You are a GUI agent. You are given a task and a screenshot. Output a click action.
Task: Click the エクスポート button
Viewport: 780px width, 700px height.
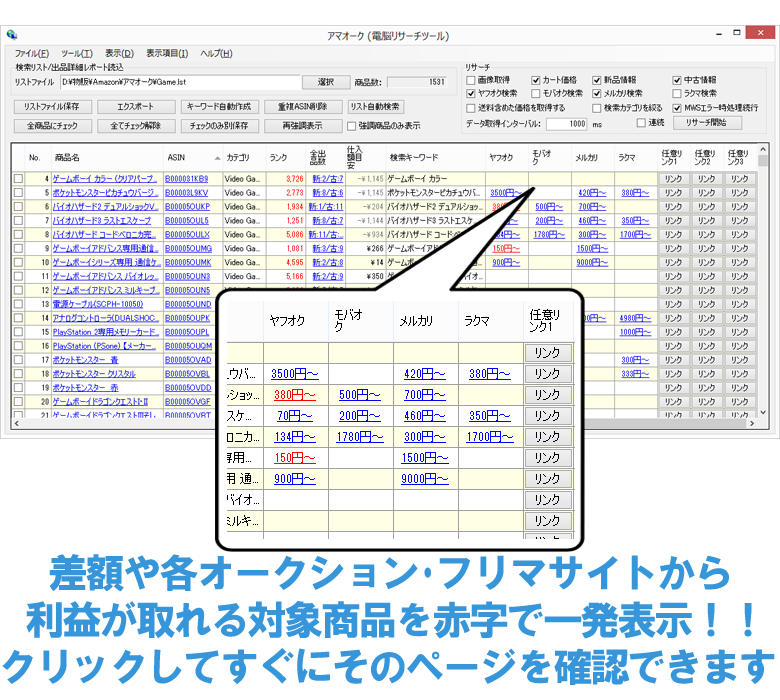[x=135, y=106]
